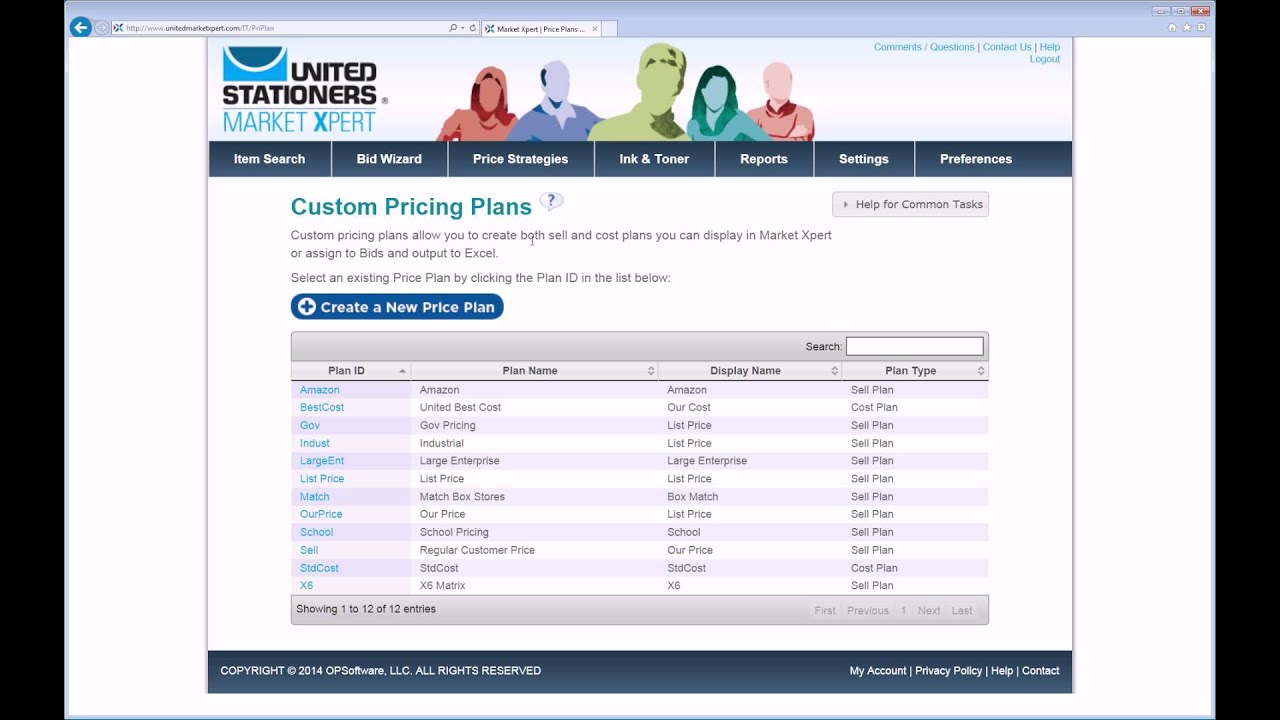
Task: Open the X6 plan ID link
Action: pyautogui.click(x=306, y=586)
